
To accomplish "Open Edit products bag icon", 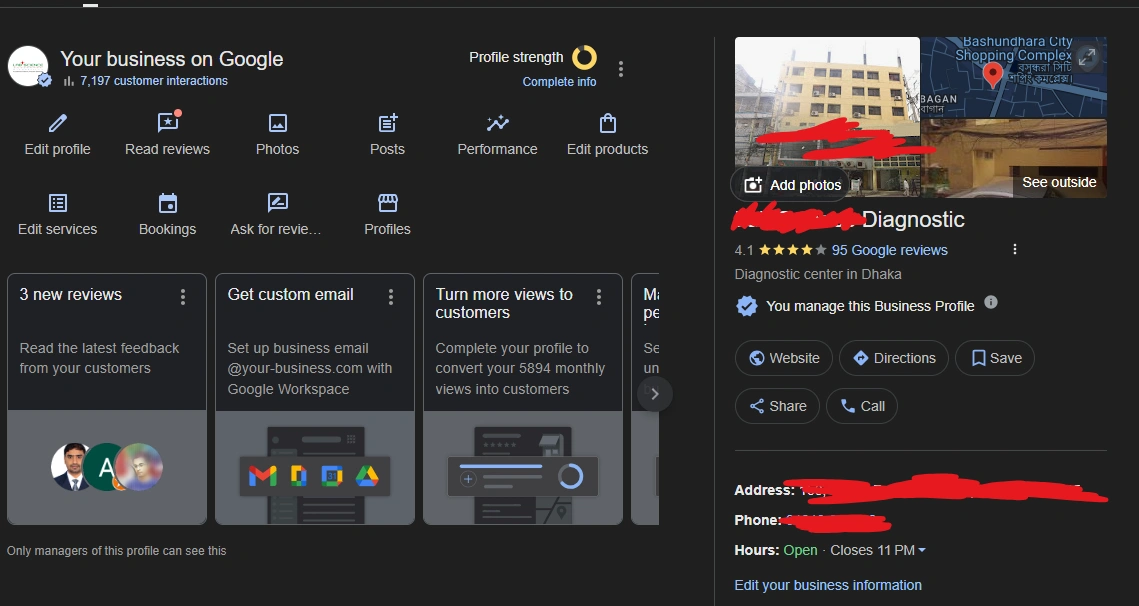I will 608,123.
